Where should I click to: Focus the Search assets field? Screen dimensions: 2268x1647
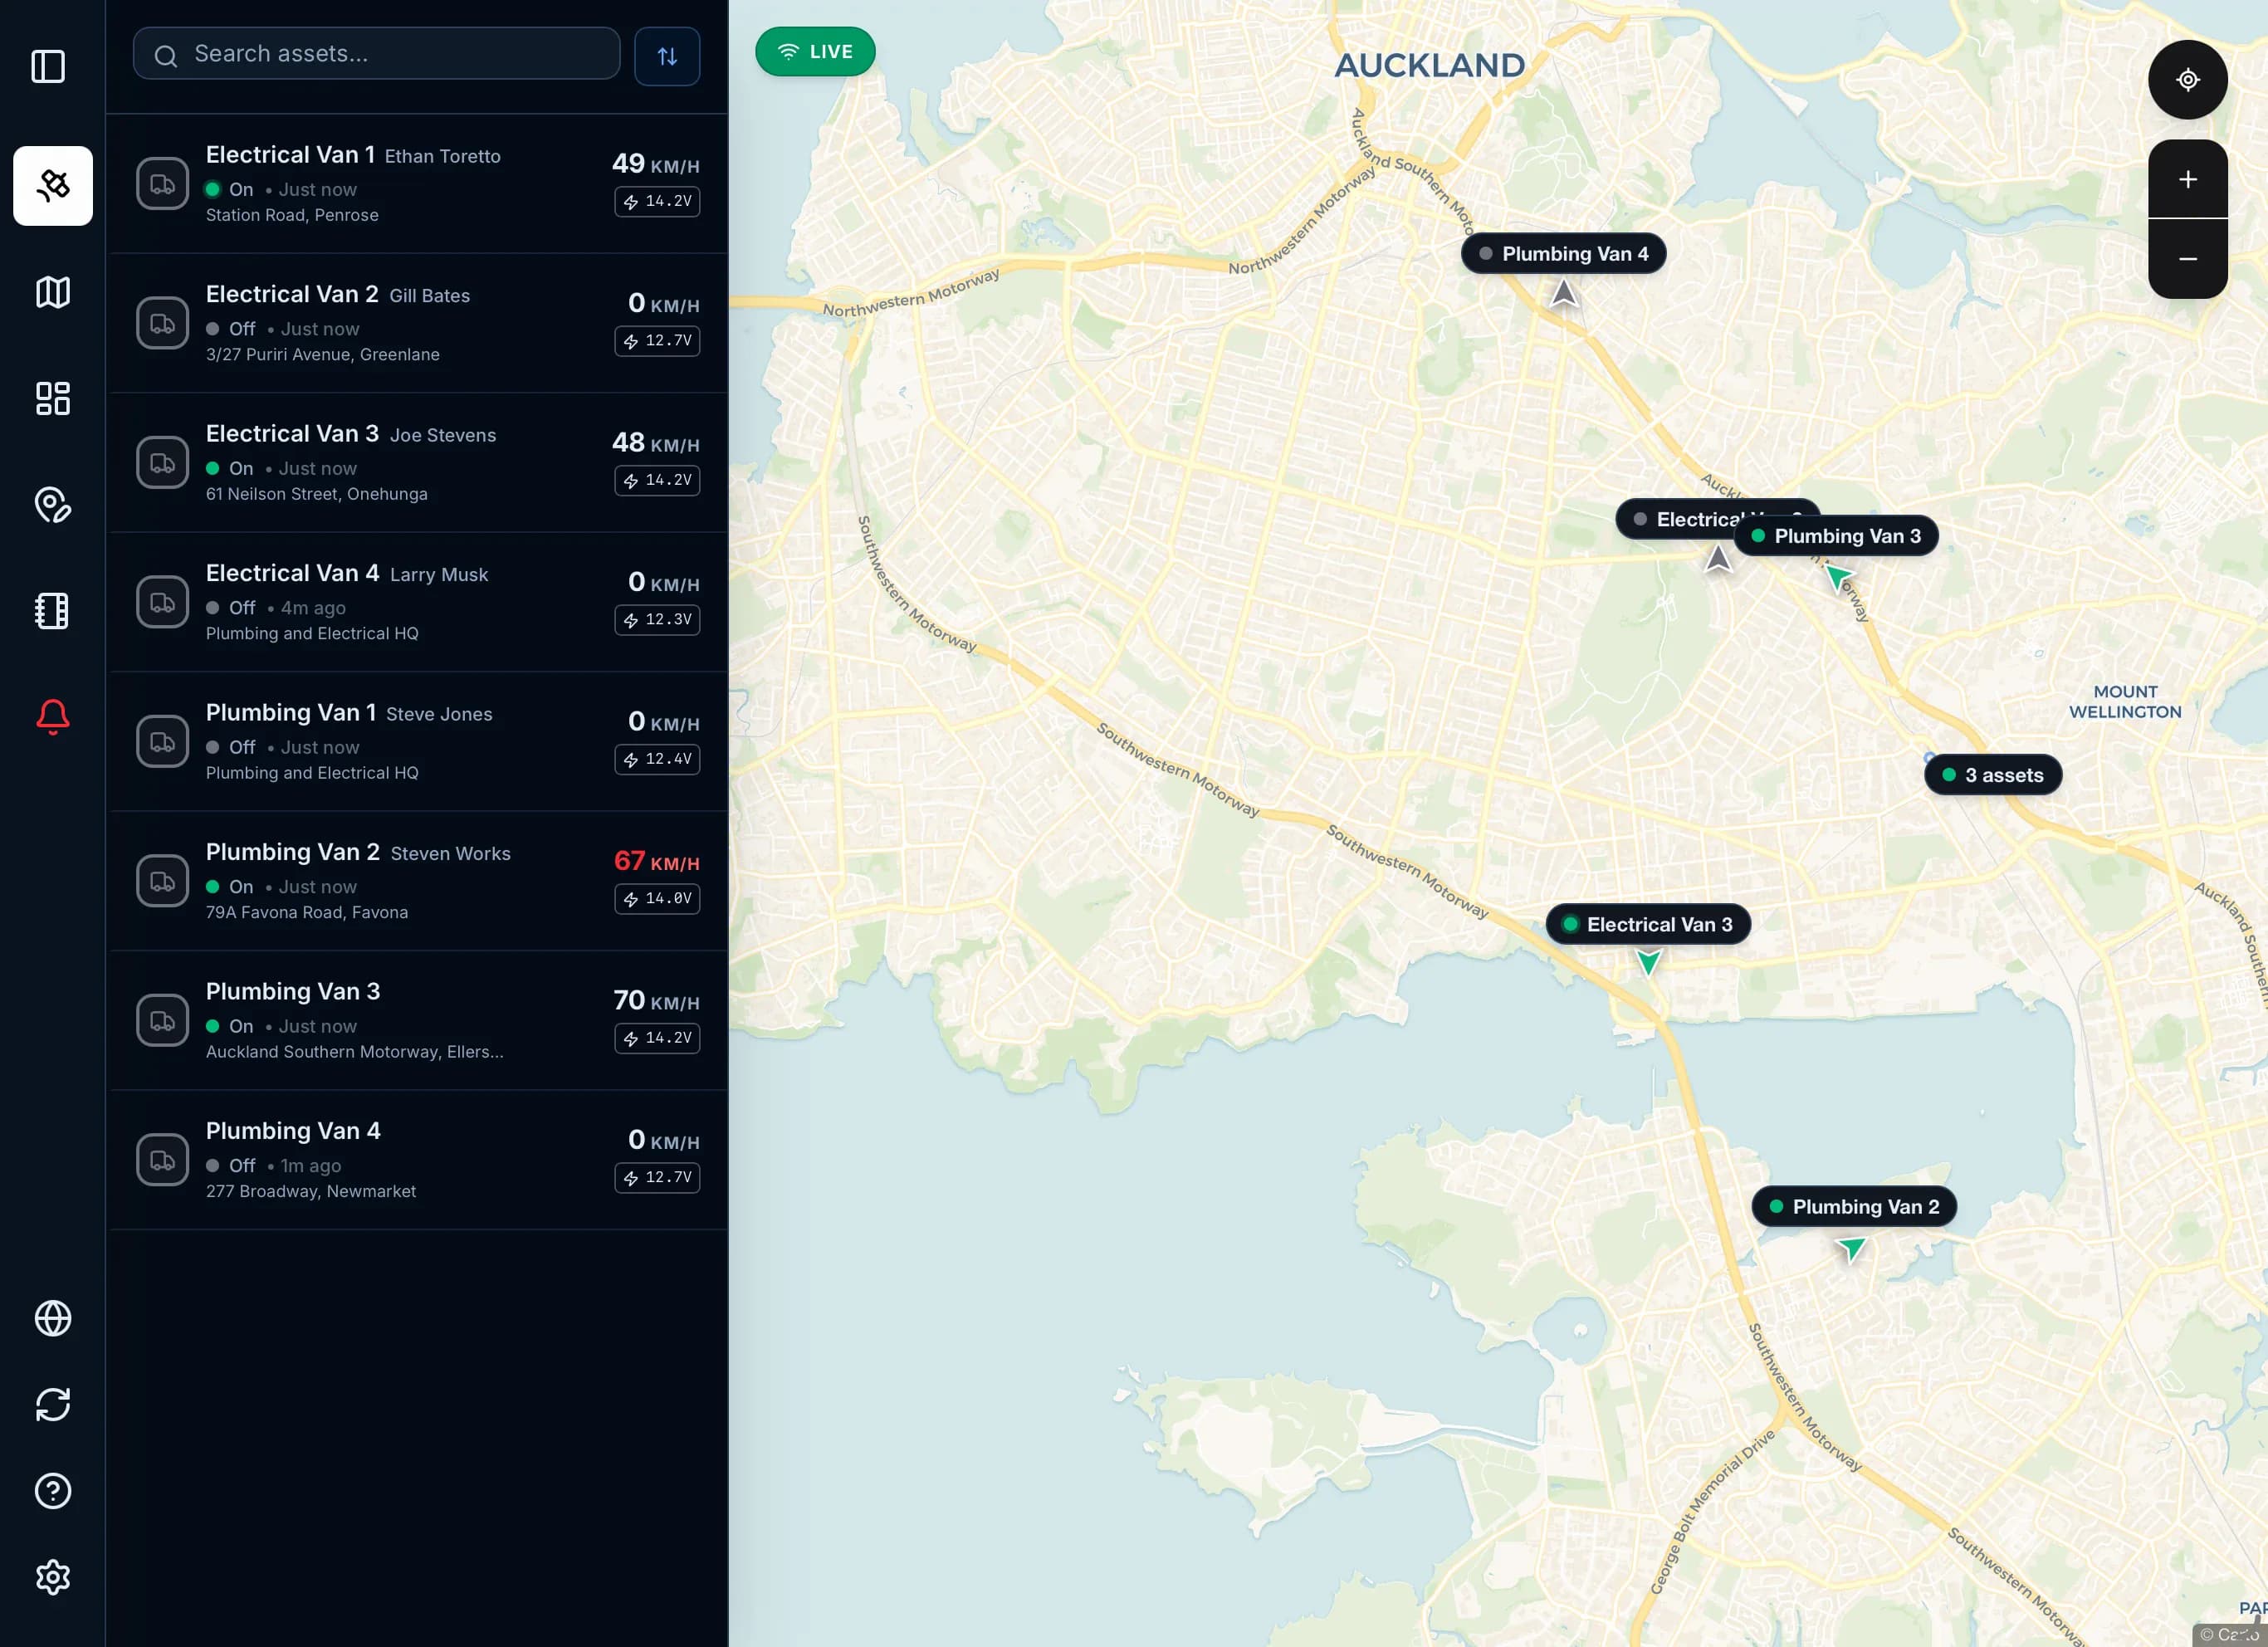[x=376, y=54]
